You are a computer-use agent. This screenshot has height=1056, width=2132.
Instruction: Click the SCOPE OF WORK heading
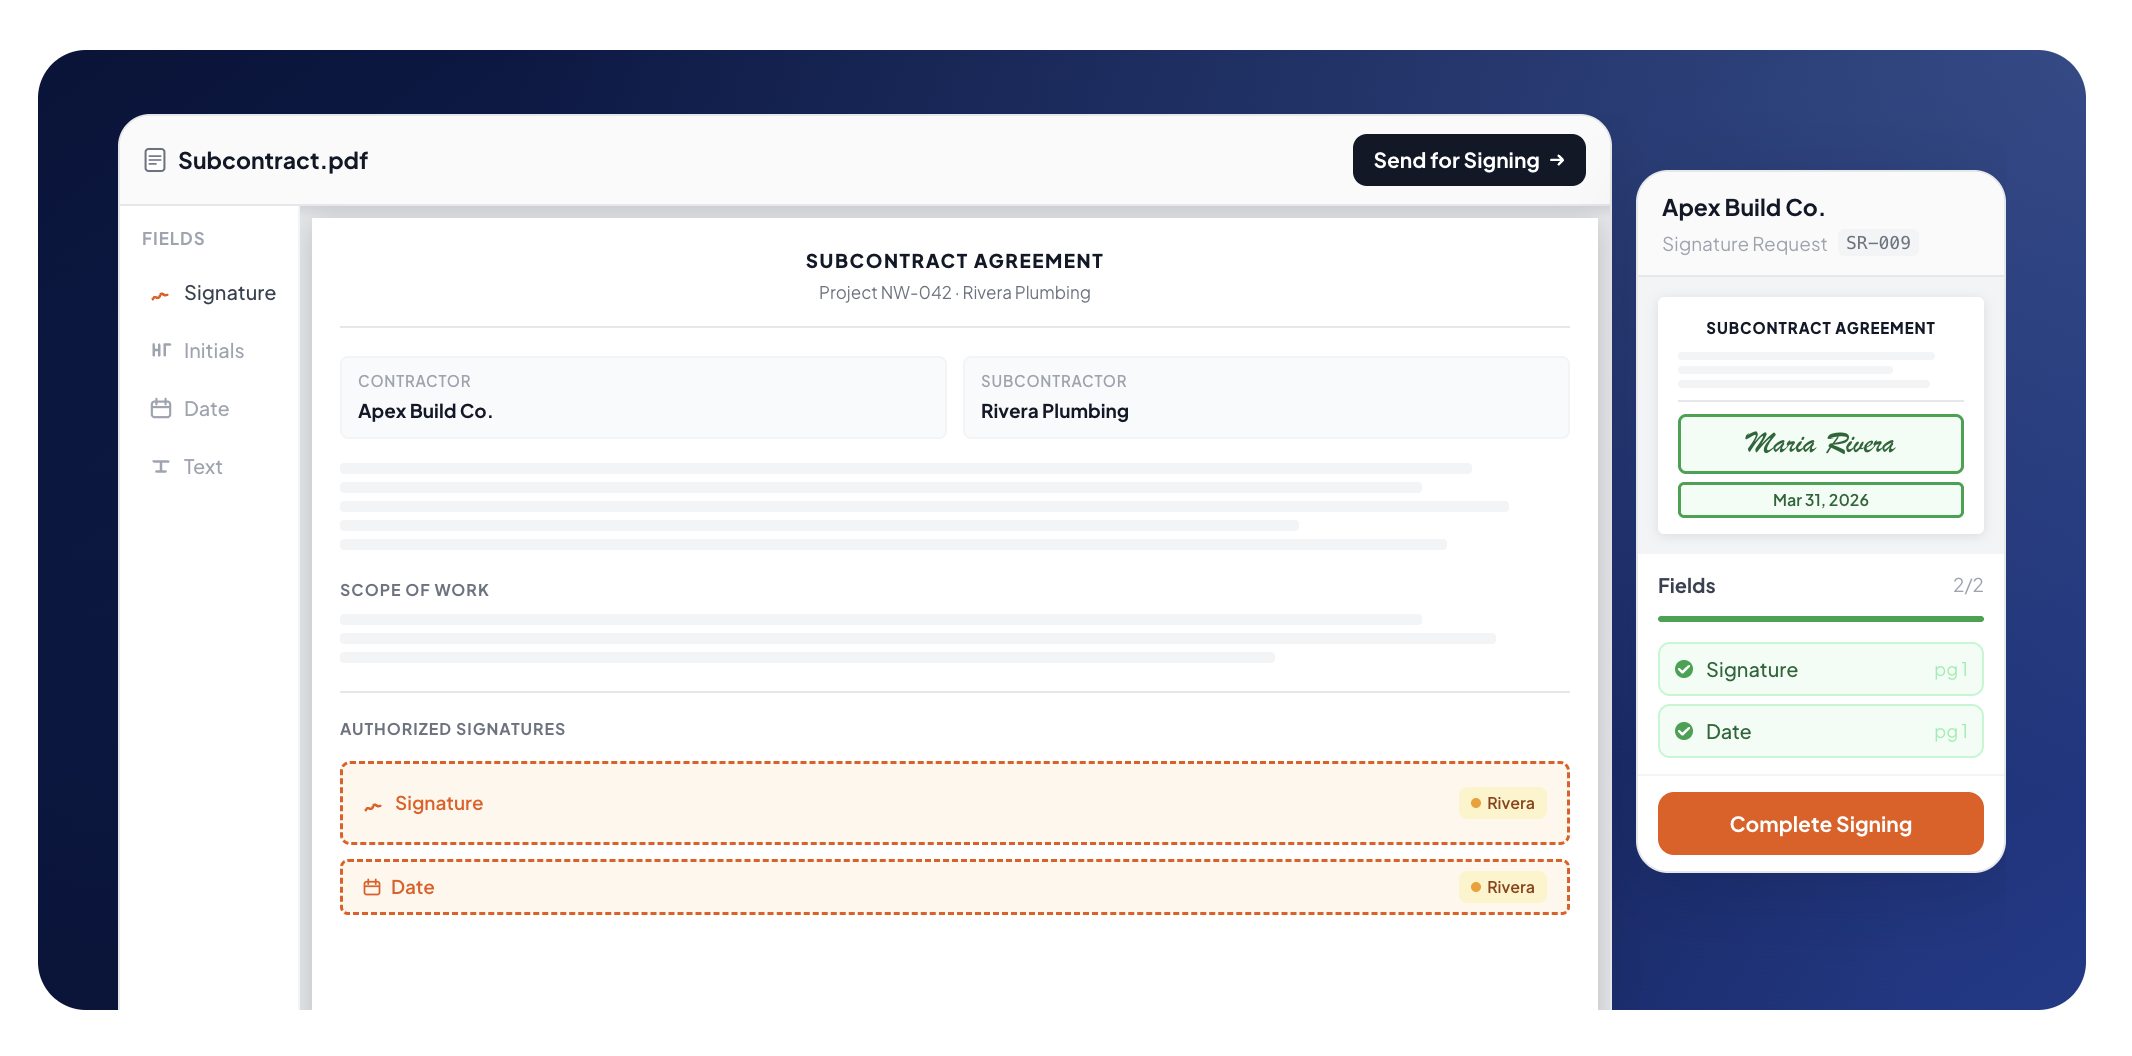(x=415, y=590)
